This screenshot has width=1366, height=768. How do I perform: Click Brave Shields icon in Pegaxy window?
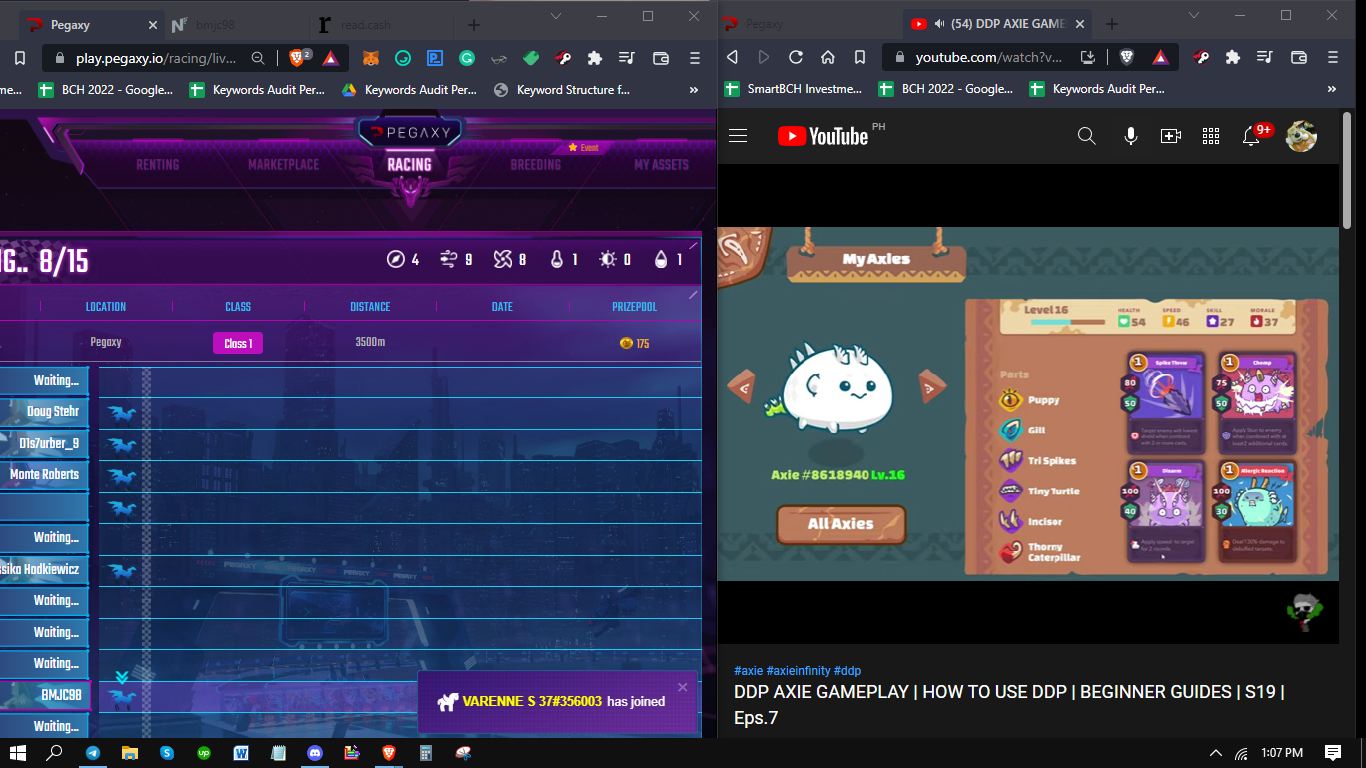(x=299, y=58)
